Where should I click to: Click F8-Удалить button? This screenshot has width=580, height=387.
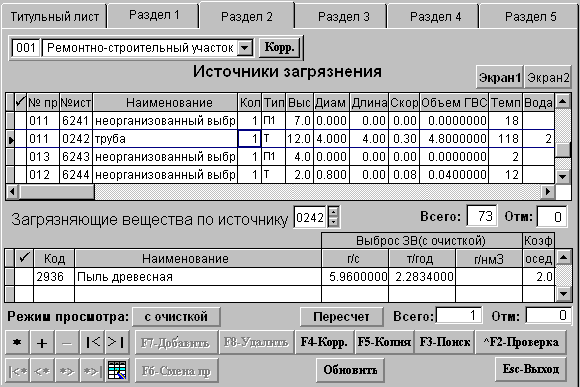pos(256,343)
